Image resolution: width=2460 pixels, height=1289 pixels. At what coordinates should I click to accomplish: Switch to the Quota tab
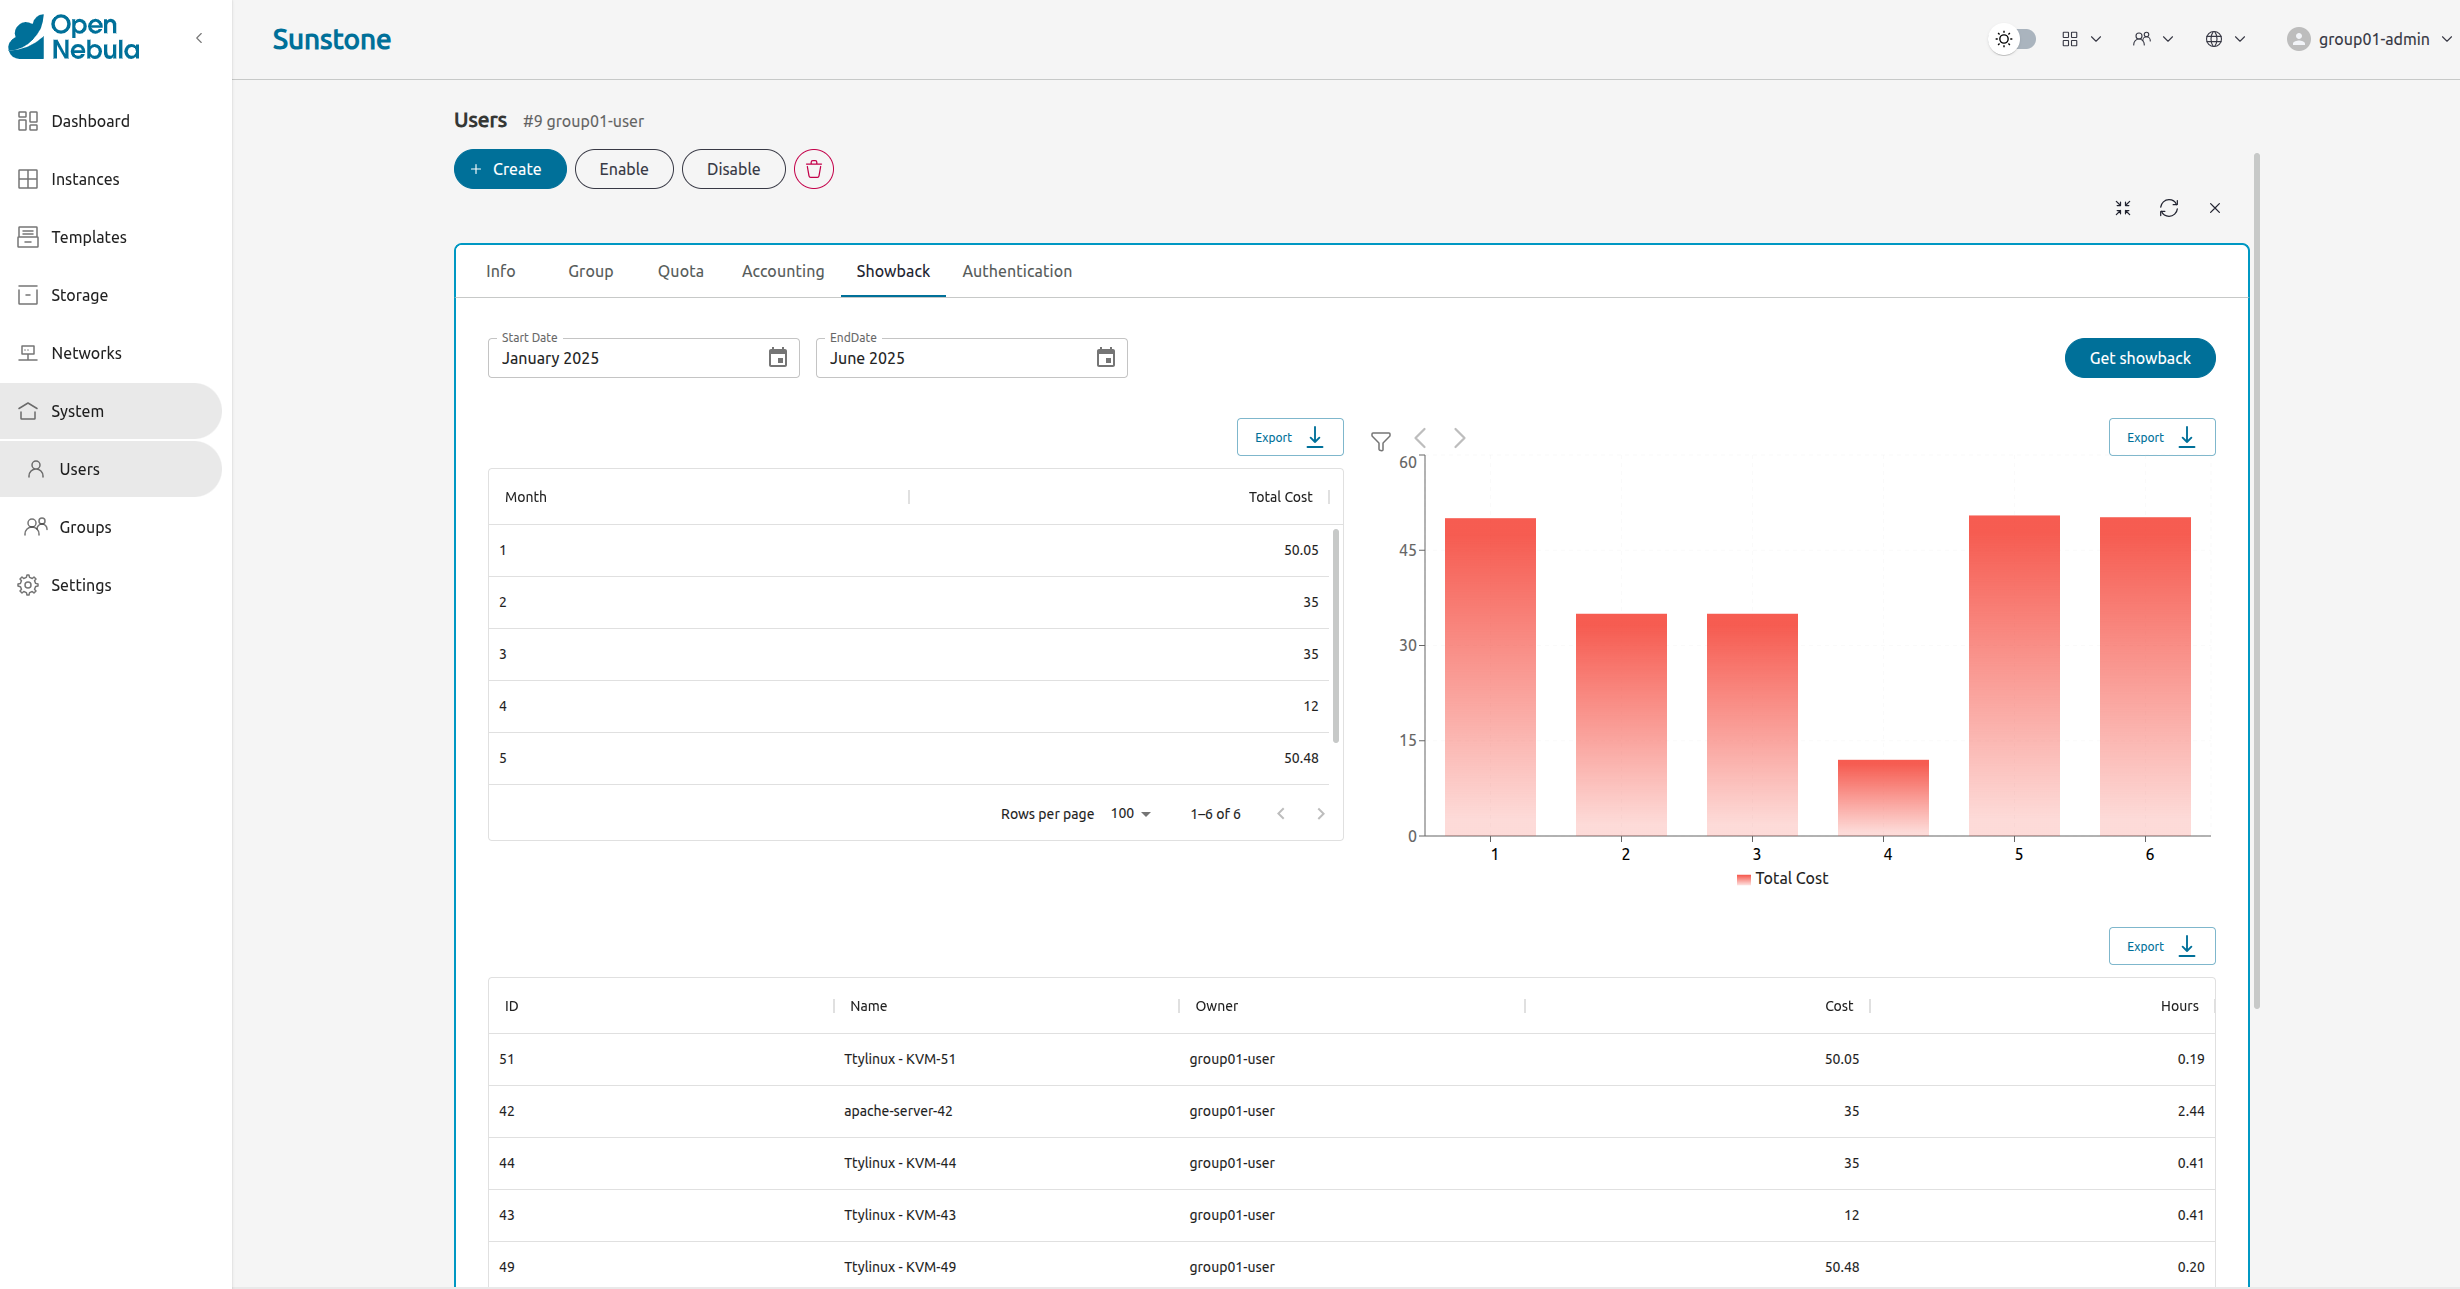[x=680, y=271]
